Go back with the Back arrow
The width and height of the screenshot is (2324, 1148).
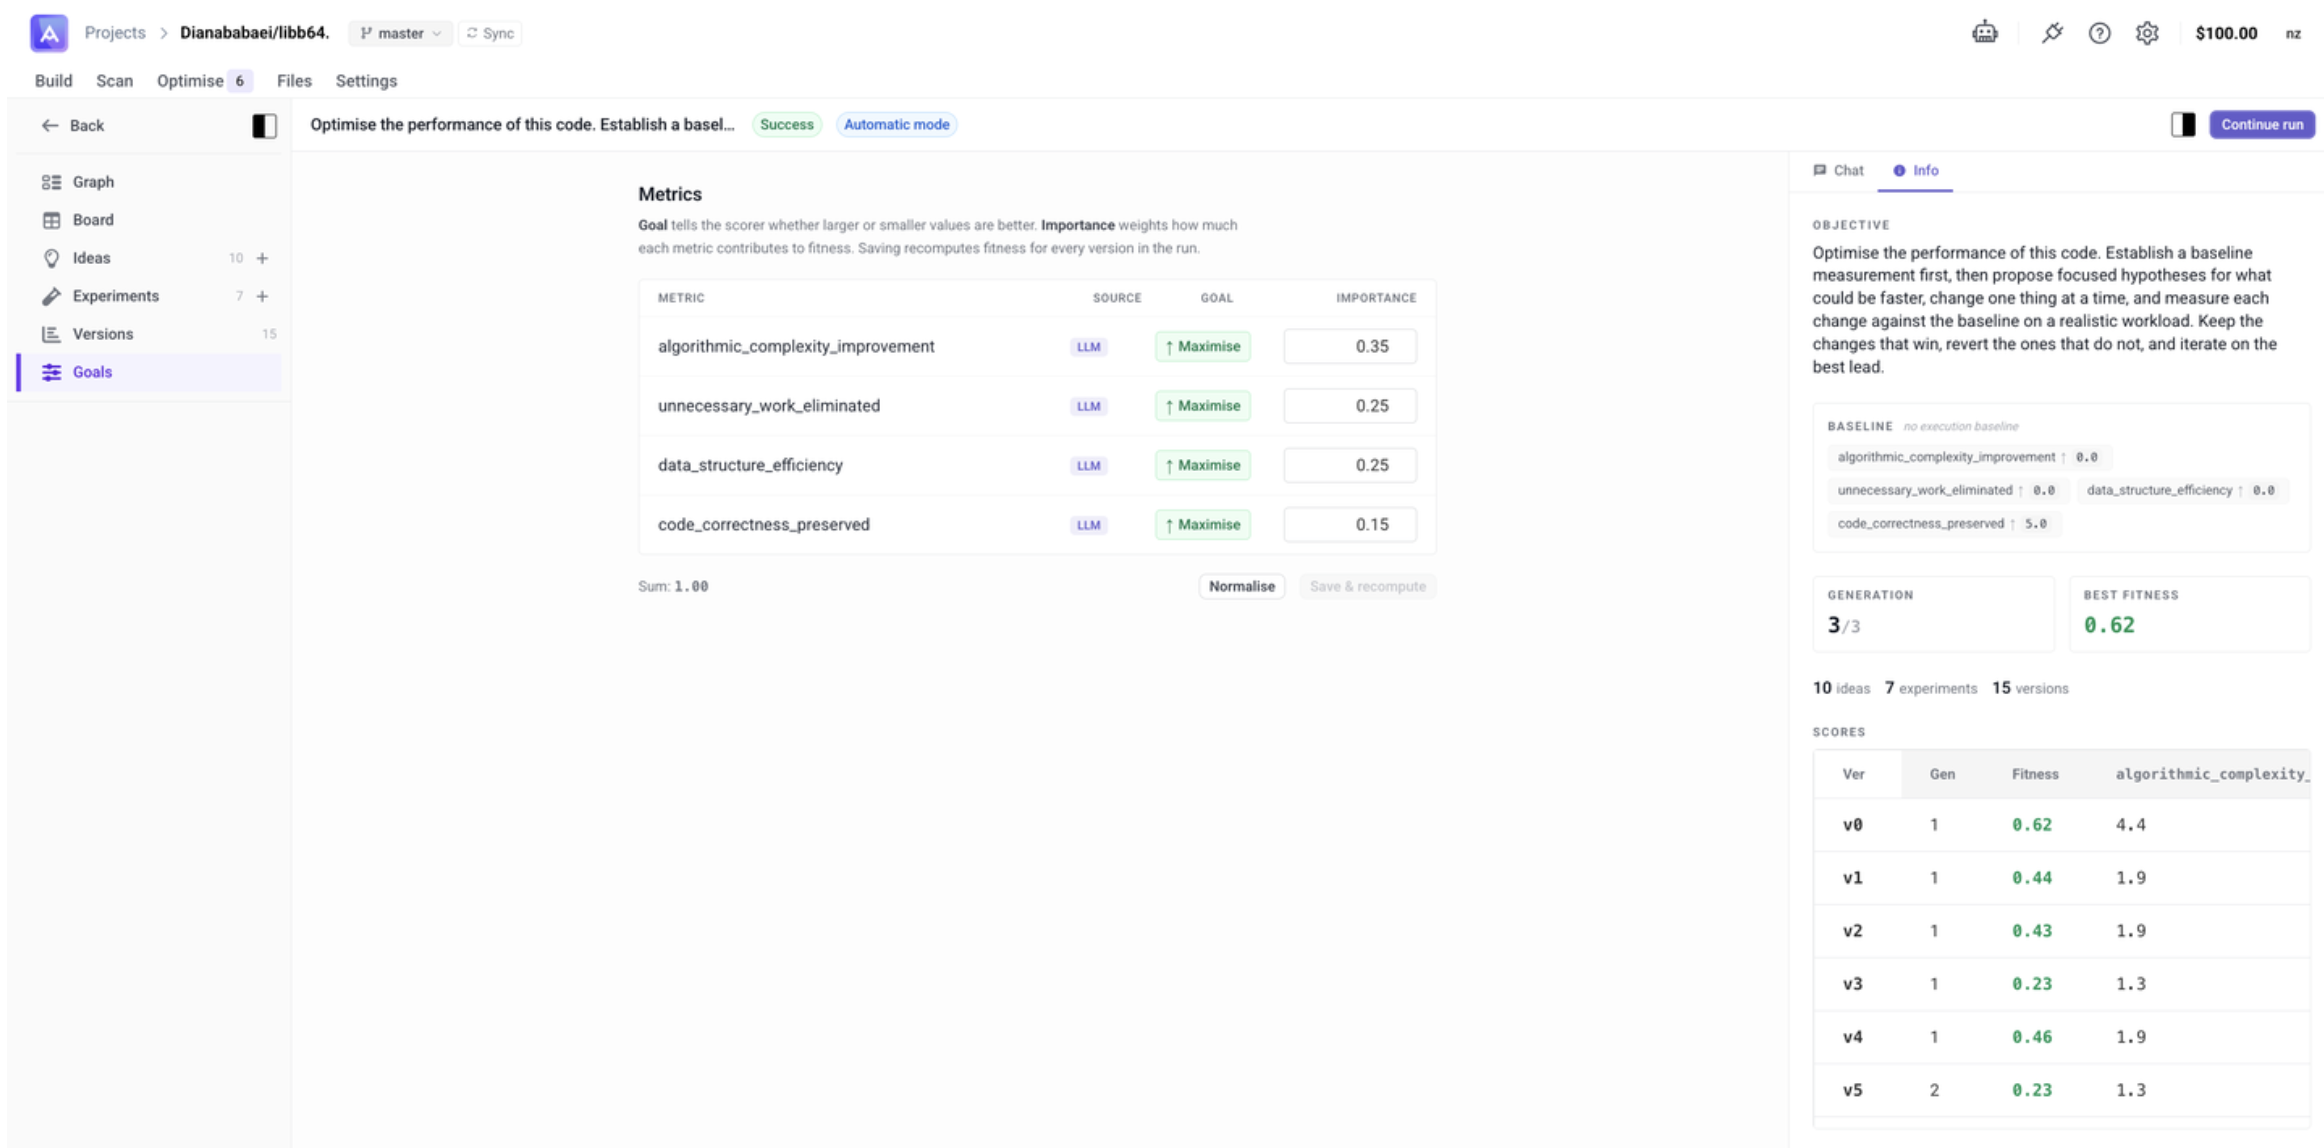pyautogui.click(x=72, y=125)
